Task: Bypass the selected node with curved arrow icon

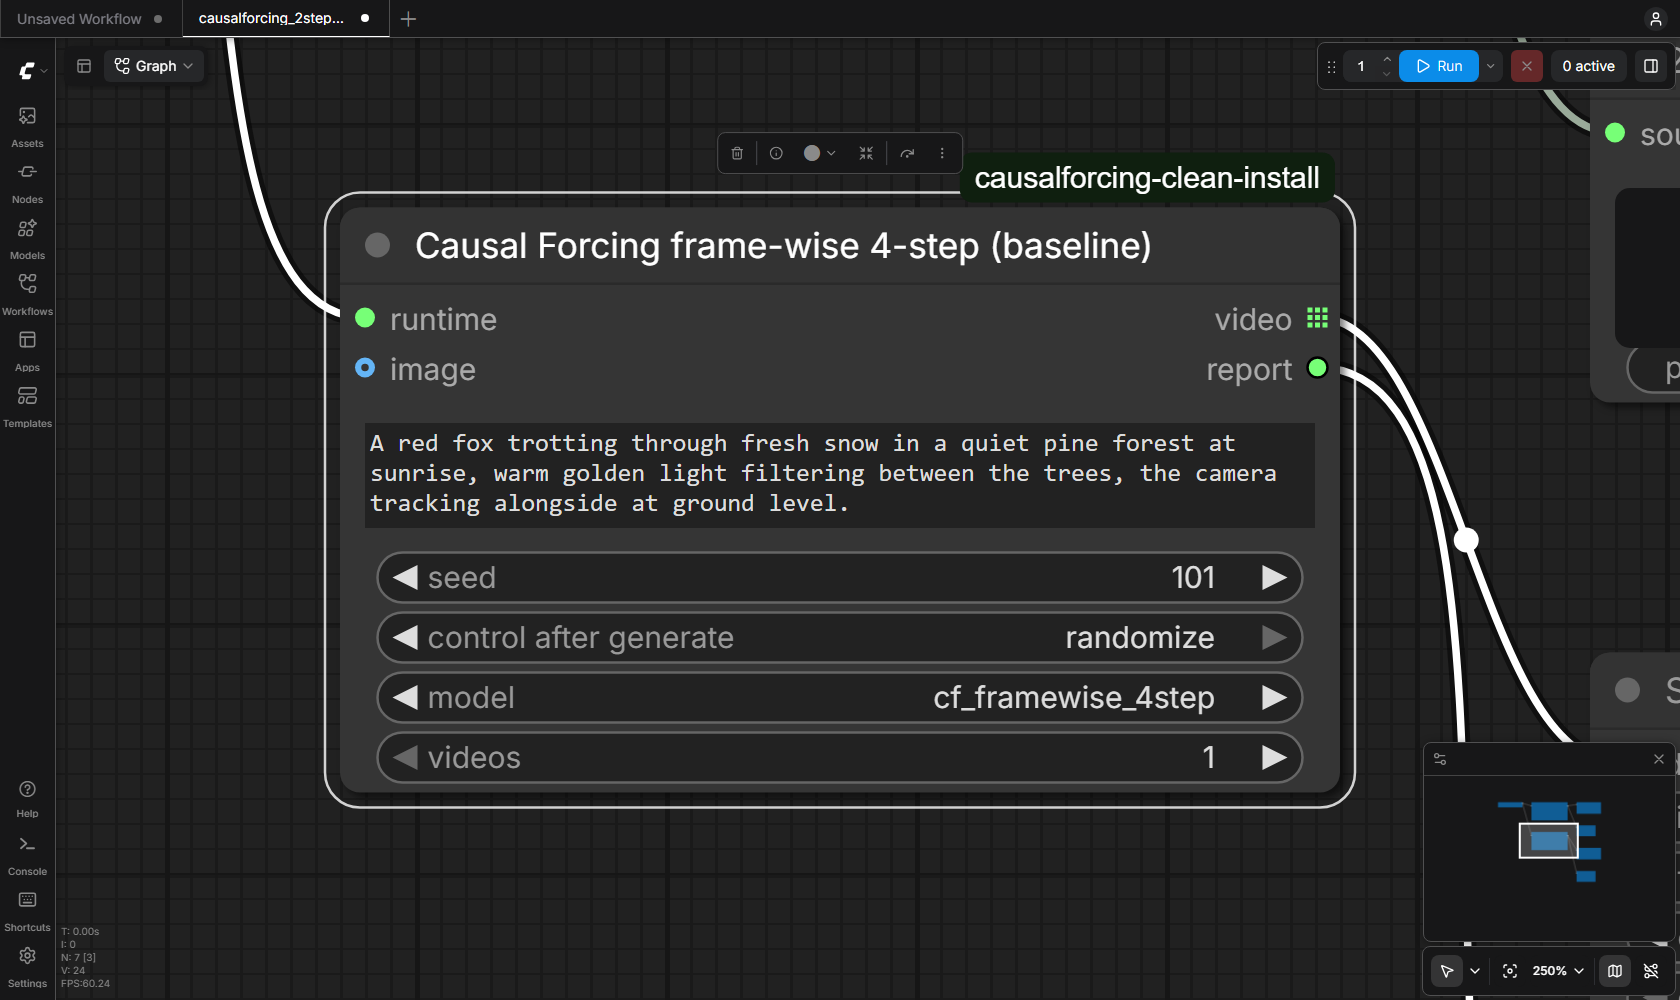Action: [907, 153]
